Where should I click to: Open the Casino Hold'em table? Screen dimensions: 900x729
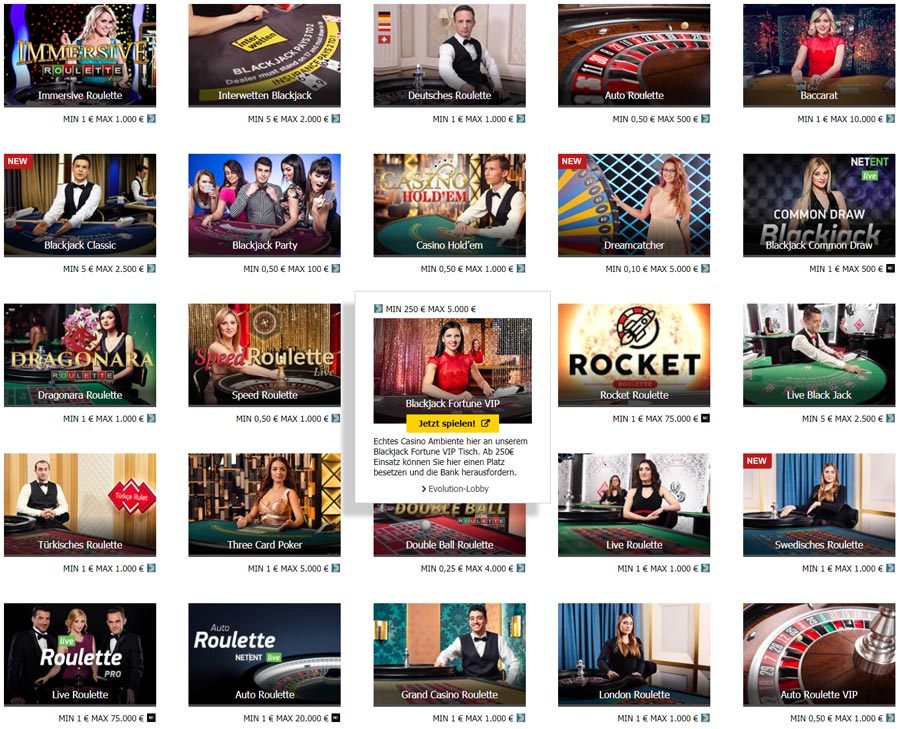pyautogui.click(x=449, y=205)
